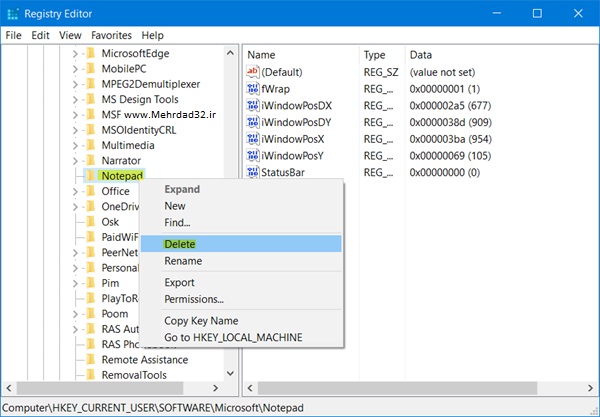Click the StatusBar value icon
The image size is (600, 417).
[x=253, y=172]
